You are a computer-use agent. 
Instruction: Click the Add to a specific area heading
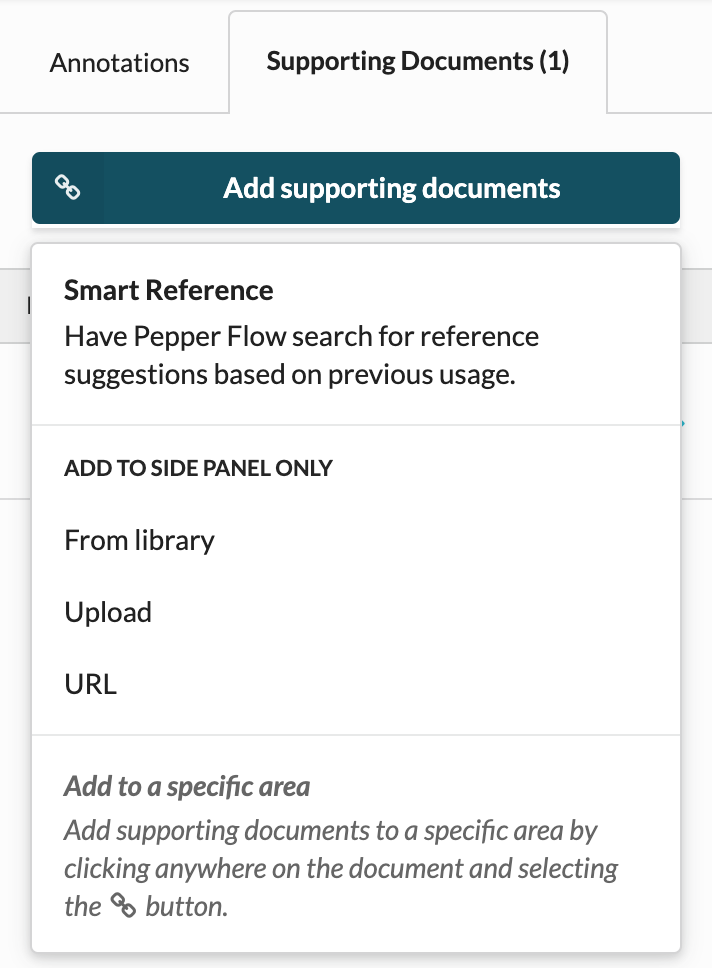(187, 786)
